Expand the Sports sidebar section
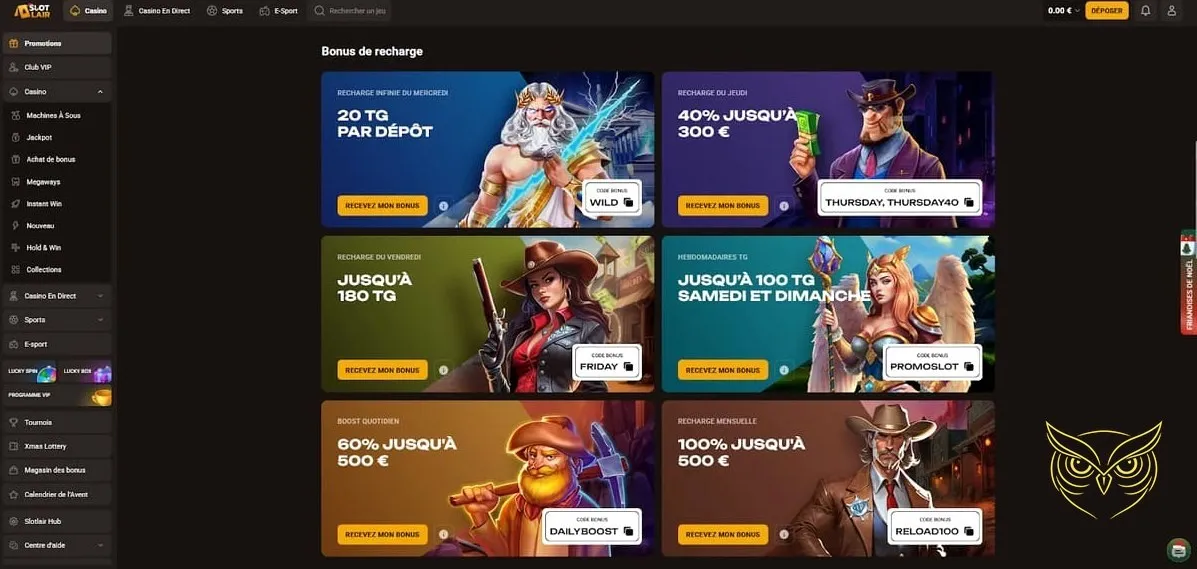This screenshot has height=569, width=1197. 101,320
